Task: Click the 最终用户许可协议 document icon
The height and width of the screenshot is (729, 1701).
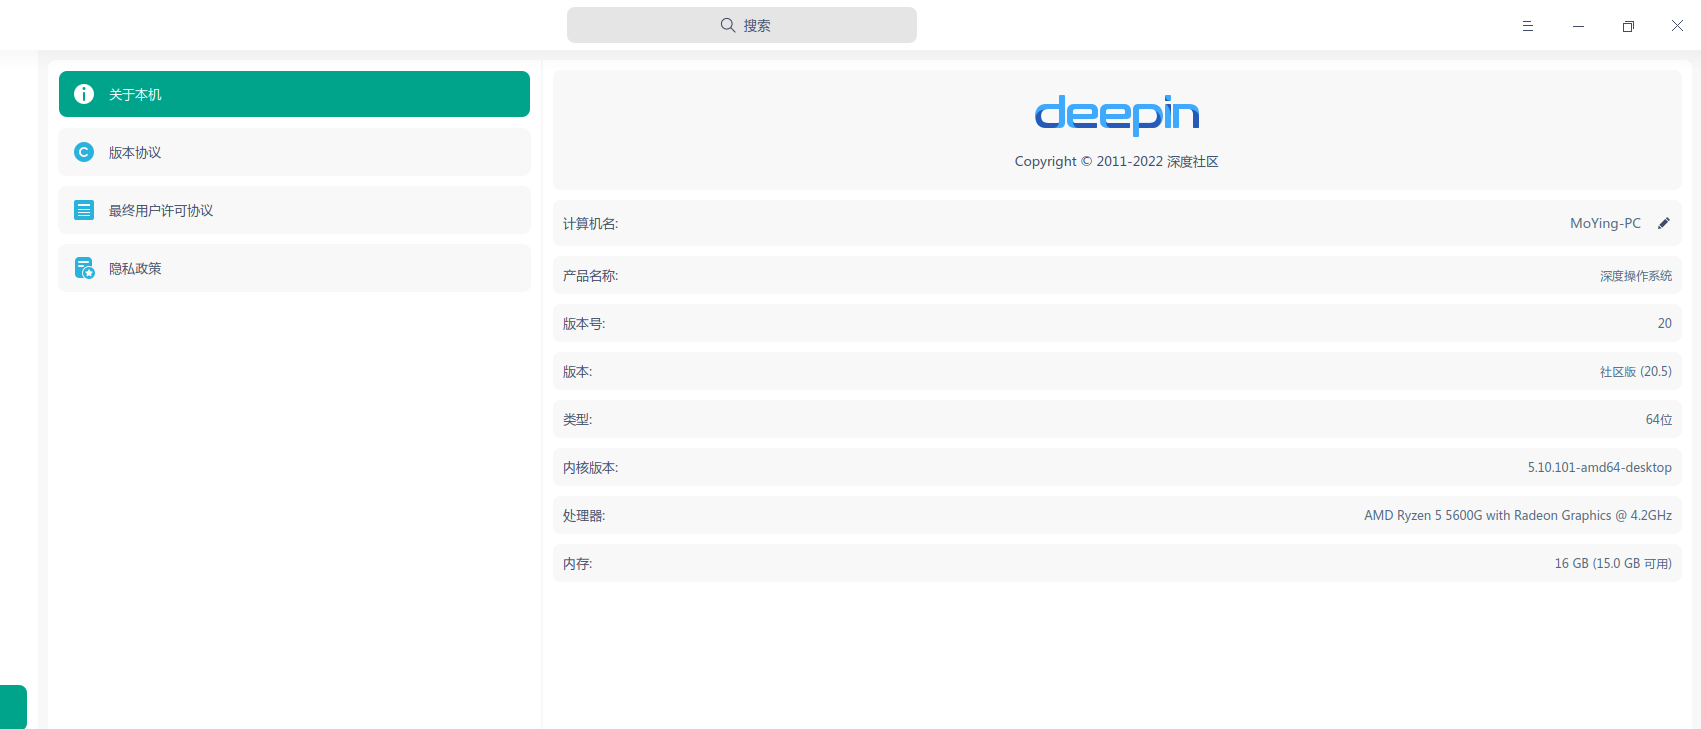Action: [x=84, y=210]
